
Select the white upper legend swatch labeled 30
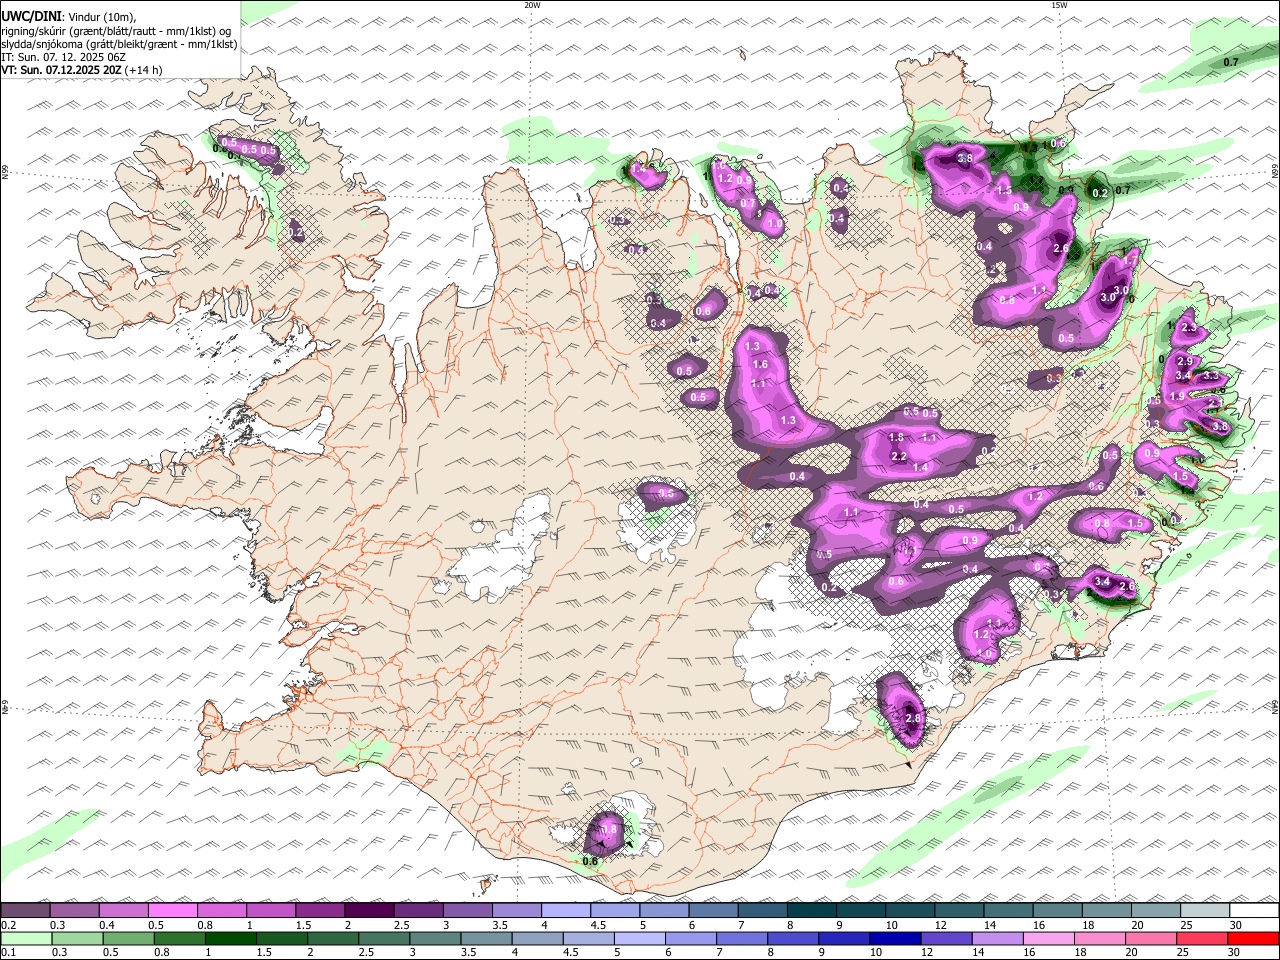1252,910
